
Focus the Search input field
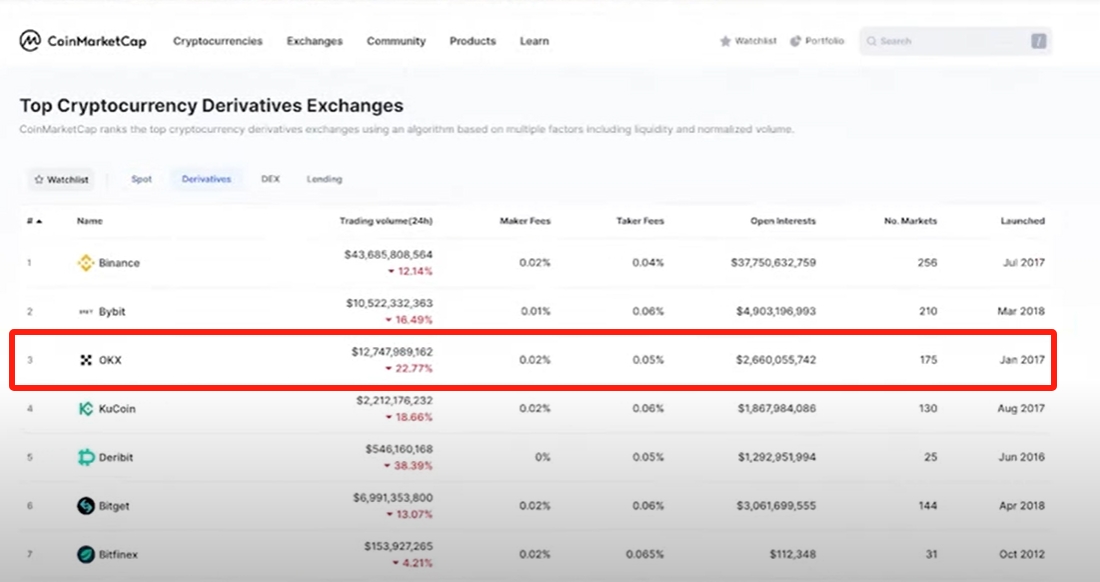[955, 41]
